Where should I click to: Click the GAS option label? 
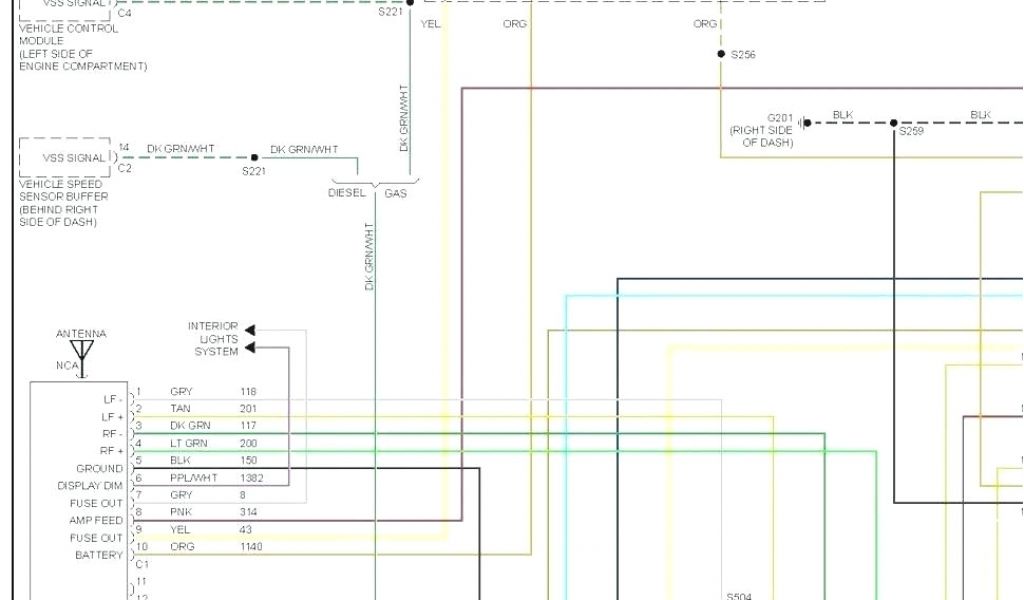coord(396,193)
